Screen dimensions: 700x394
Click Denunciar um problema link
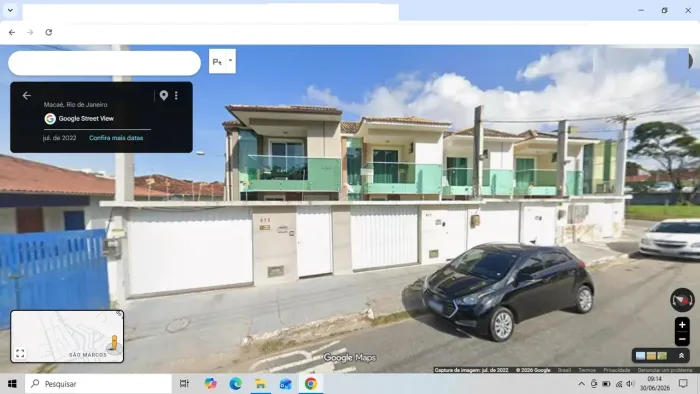tap(665, 370)
